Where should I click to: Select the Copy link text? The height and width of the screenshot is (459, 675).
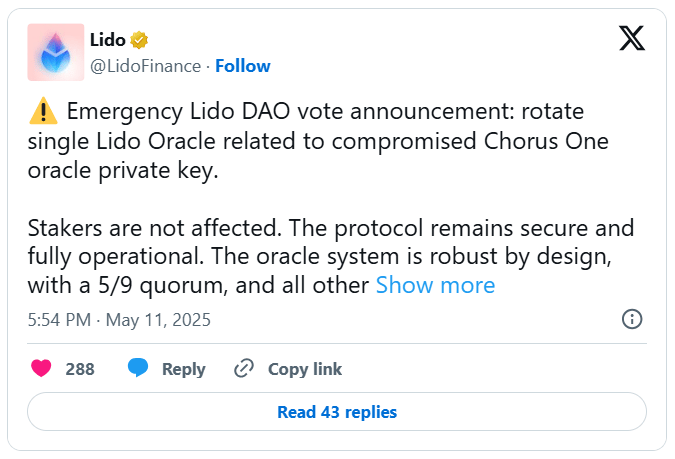pos(304,369)
